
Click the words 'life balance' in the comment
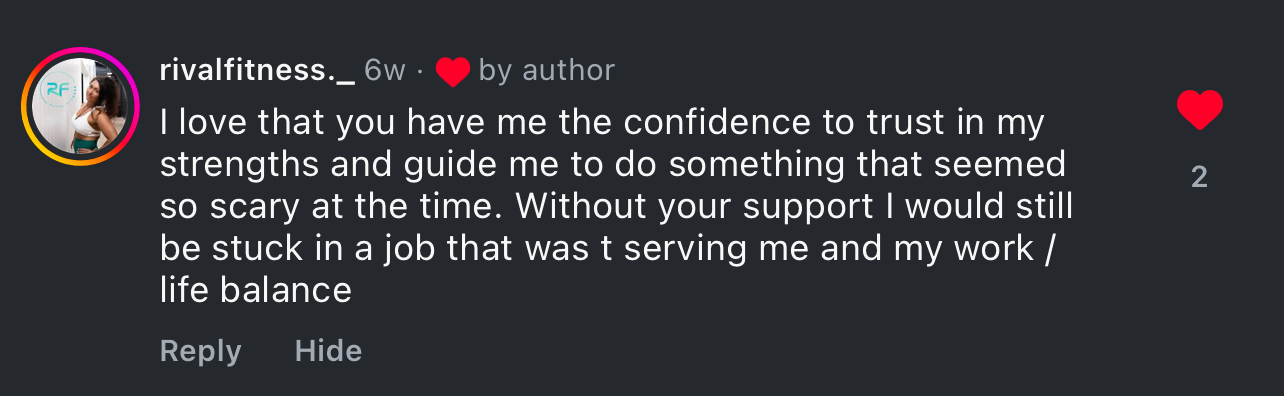click(256, 289)
